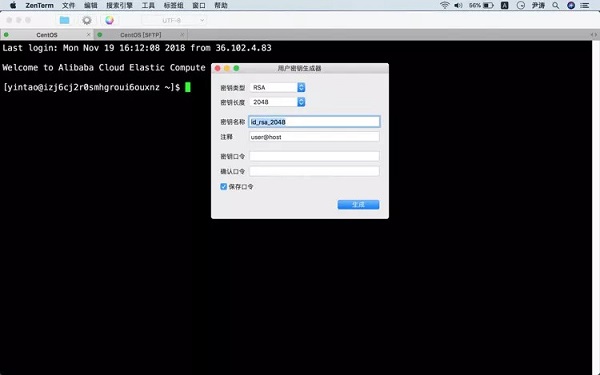Open the 密钥长度 2048 dropdown
The height and width of the screenshot is (375, 600).
(277, 102)
